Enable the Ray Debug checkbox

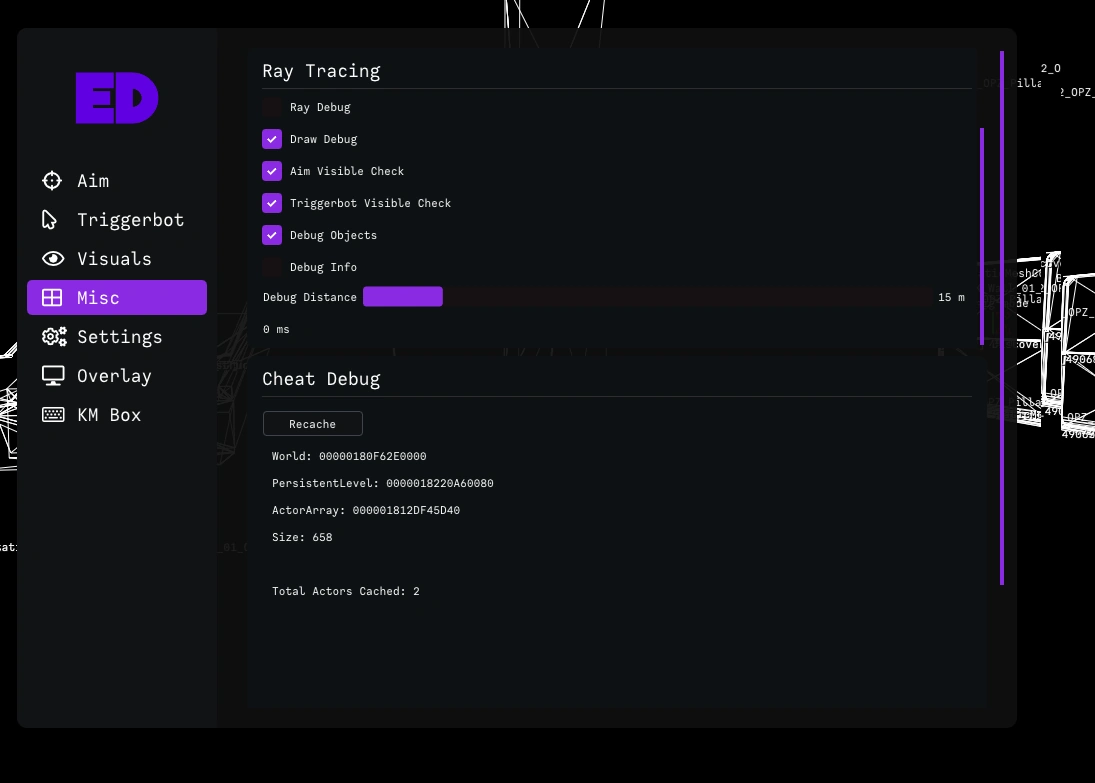point(272,107)
